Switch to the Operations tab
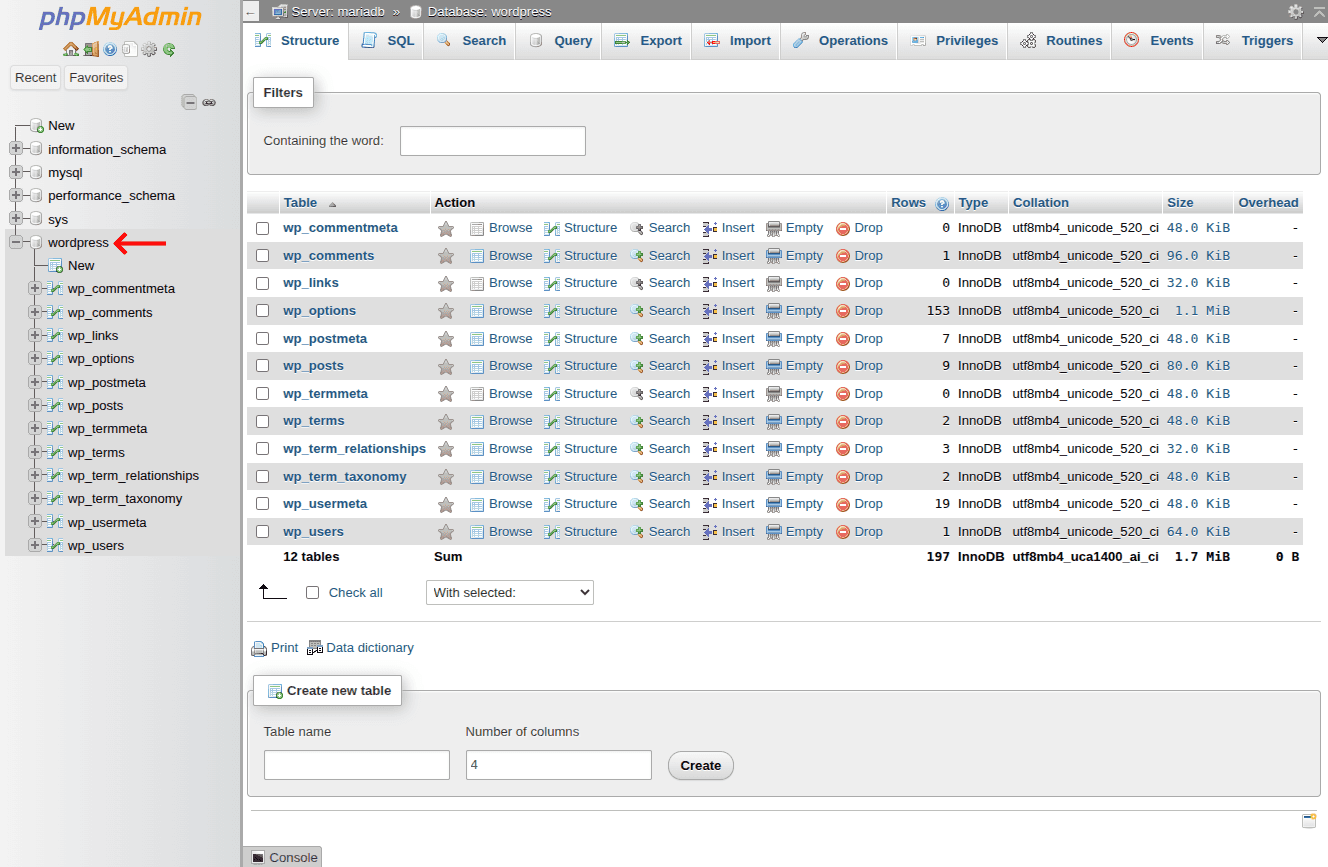 [x=839, y=41]
